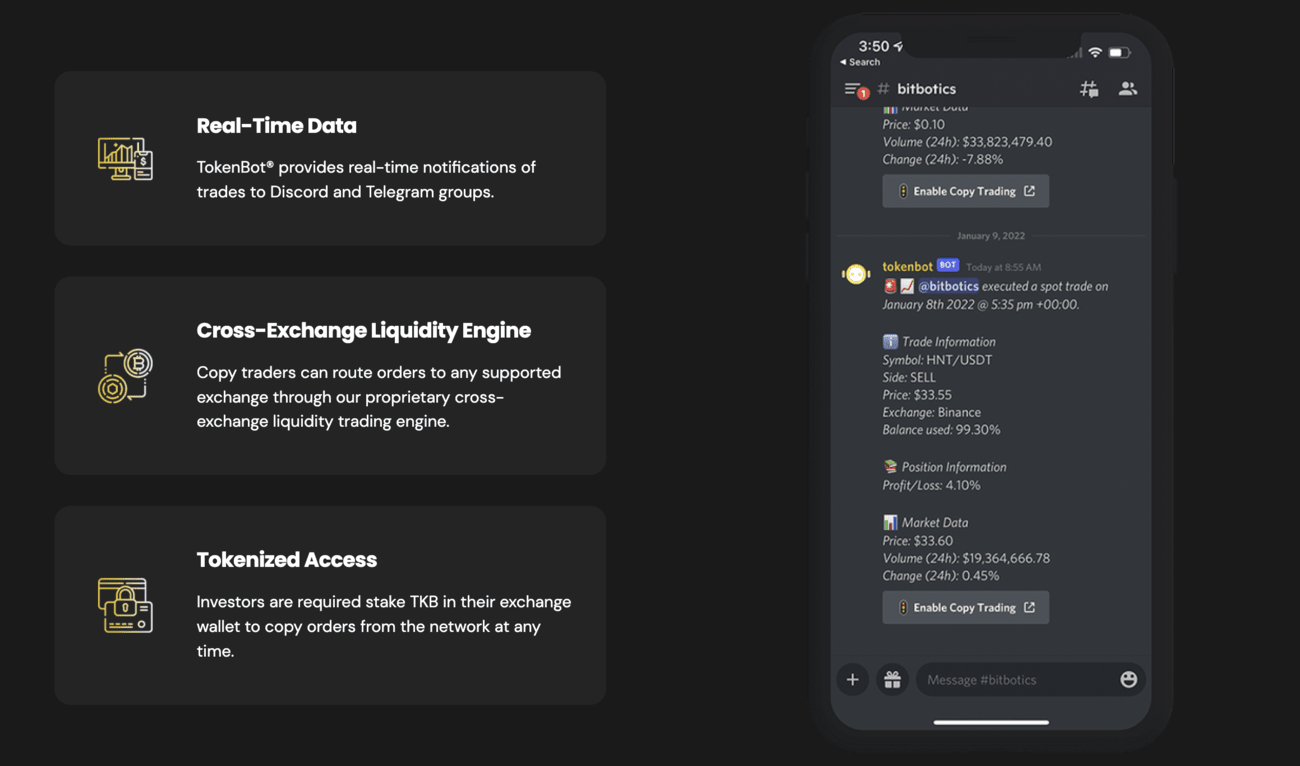1300x766 pixels.
Task: Click the January 9, 2022 date divider label
Action: click(990, 236)
